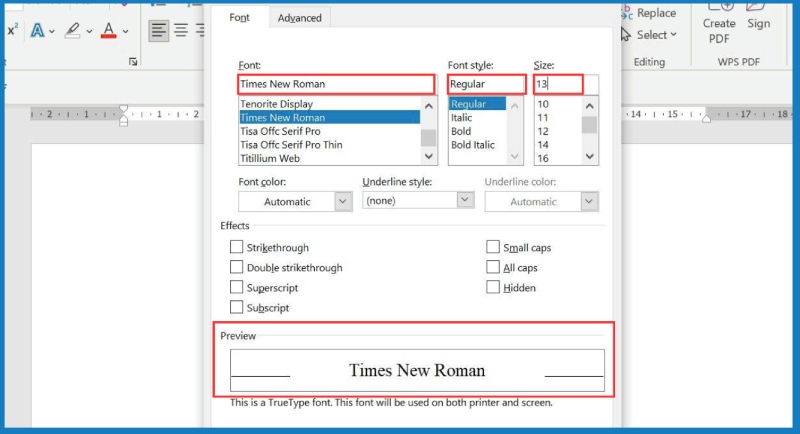Choose Bold Italic from Font style list
Viewport: 800px width, 434px height.
click(x=474, y=145)
